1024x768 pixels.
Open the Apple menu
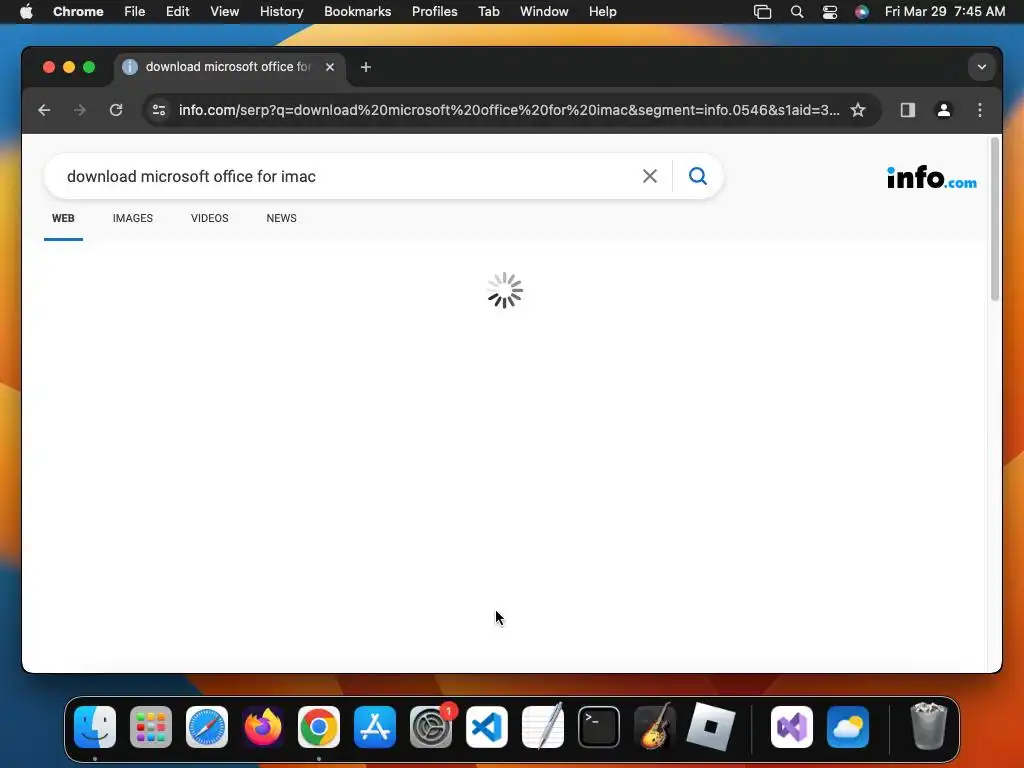tap(26, 12)
